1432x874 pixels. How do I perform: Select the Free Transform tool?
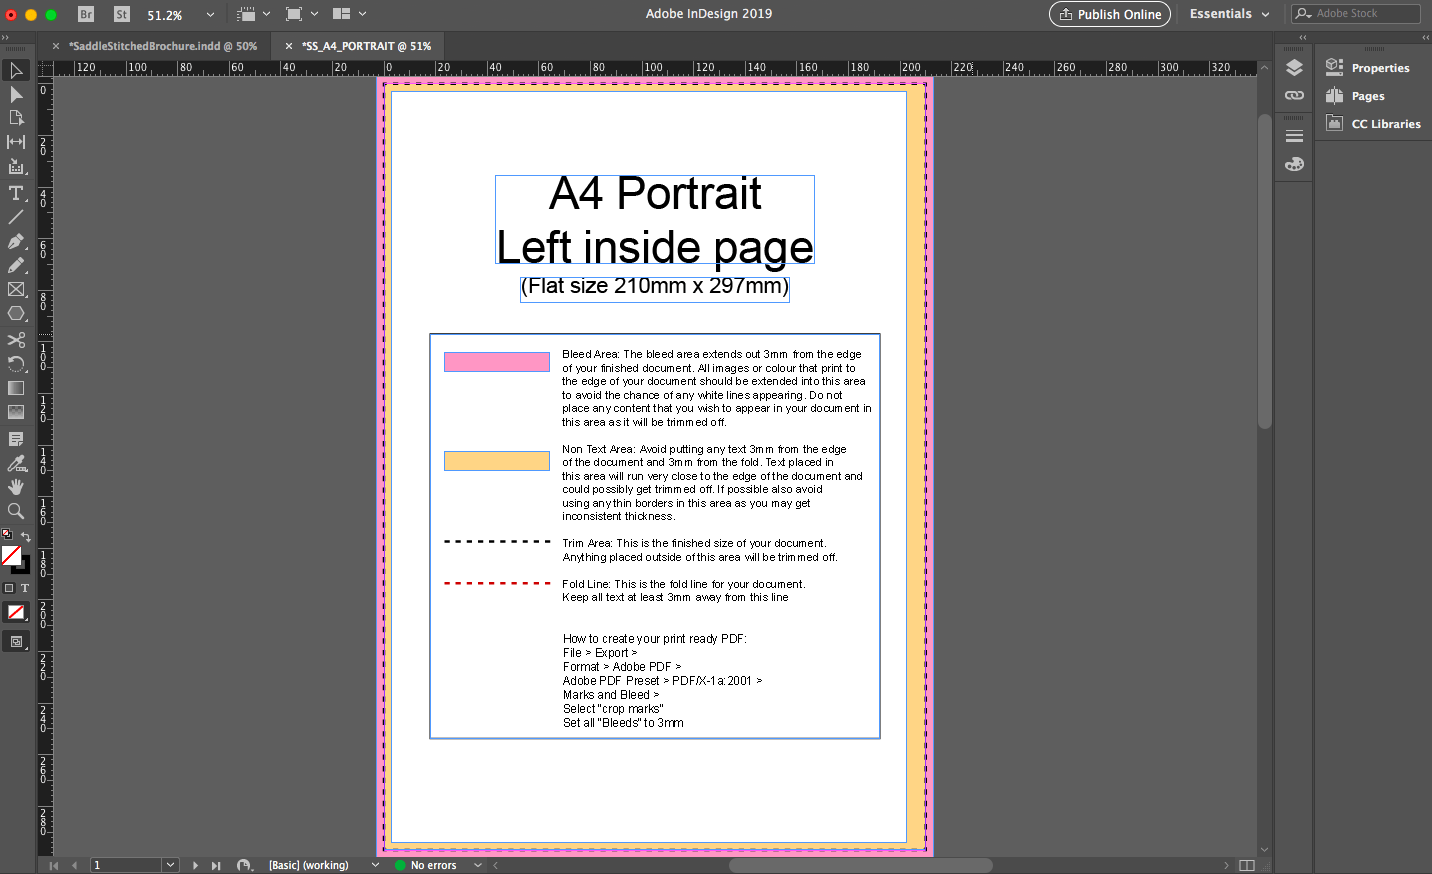[x=16, y=364]
